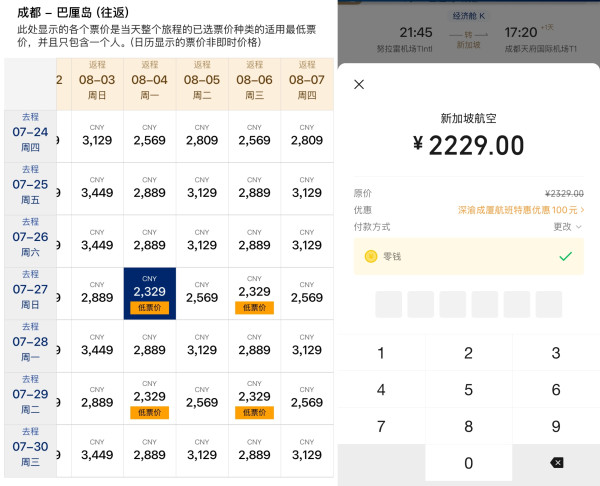
Task: Pick the 3,449 fare for 07-28 and 08-03
Action: (97, 346)
